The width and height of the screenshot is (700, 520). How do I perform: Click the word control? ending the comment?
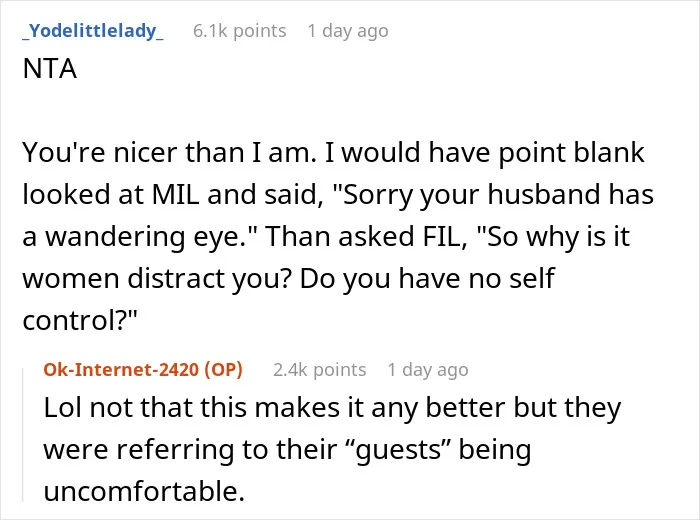pyautogui.click(x=80, y=320)
